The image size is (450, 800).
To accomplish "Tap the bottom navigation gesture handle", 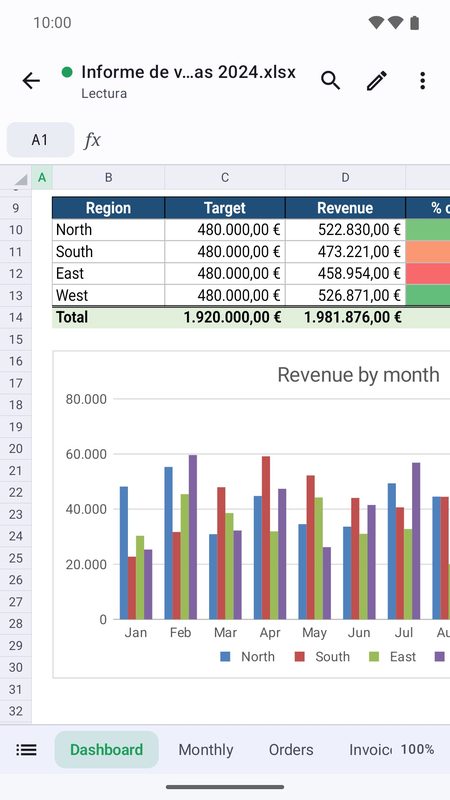I will [225, 787].
